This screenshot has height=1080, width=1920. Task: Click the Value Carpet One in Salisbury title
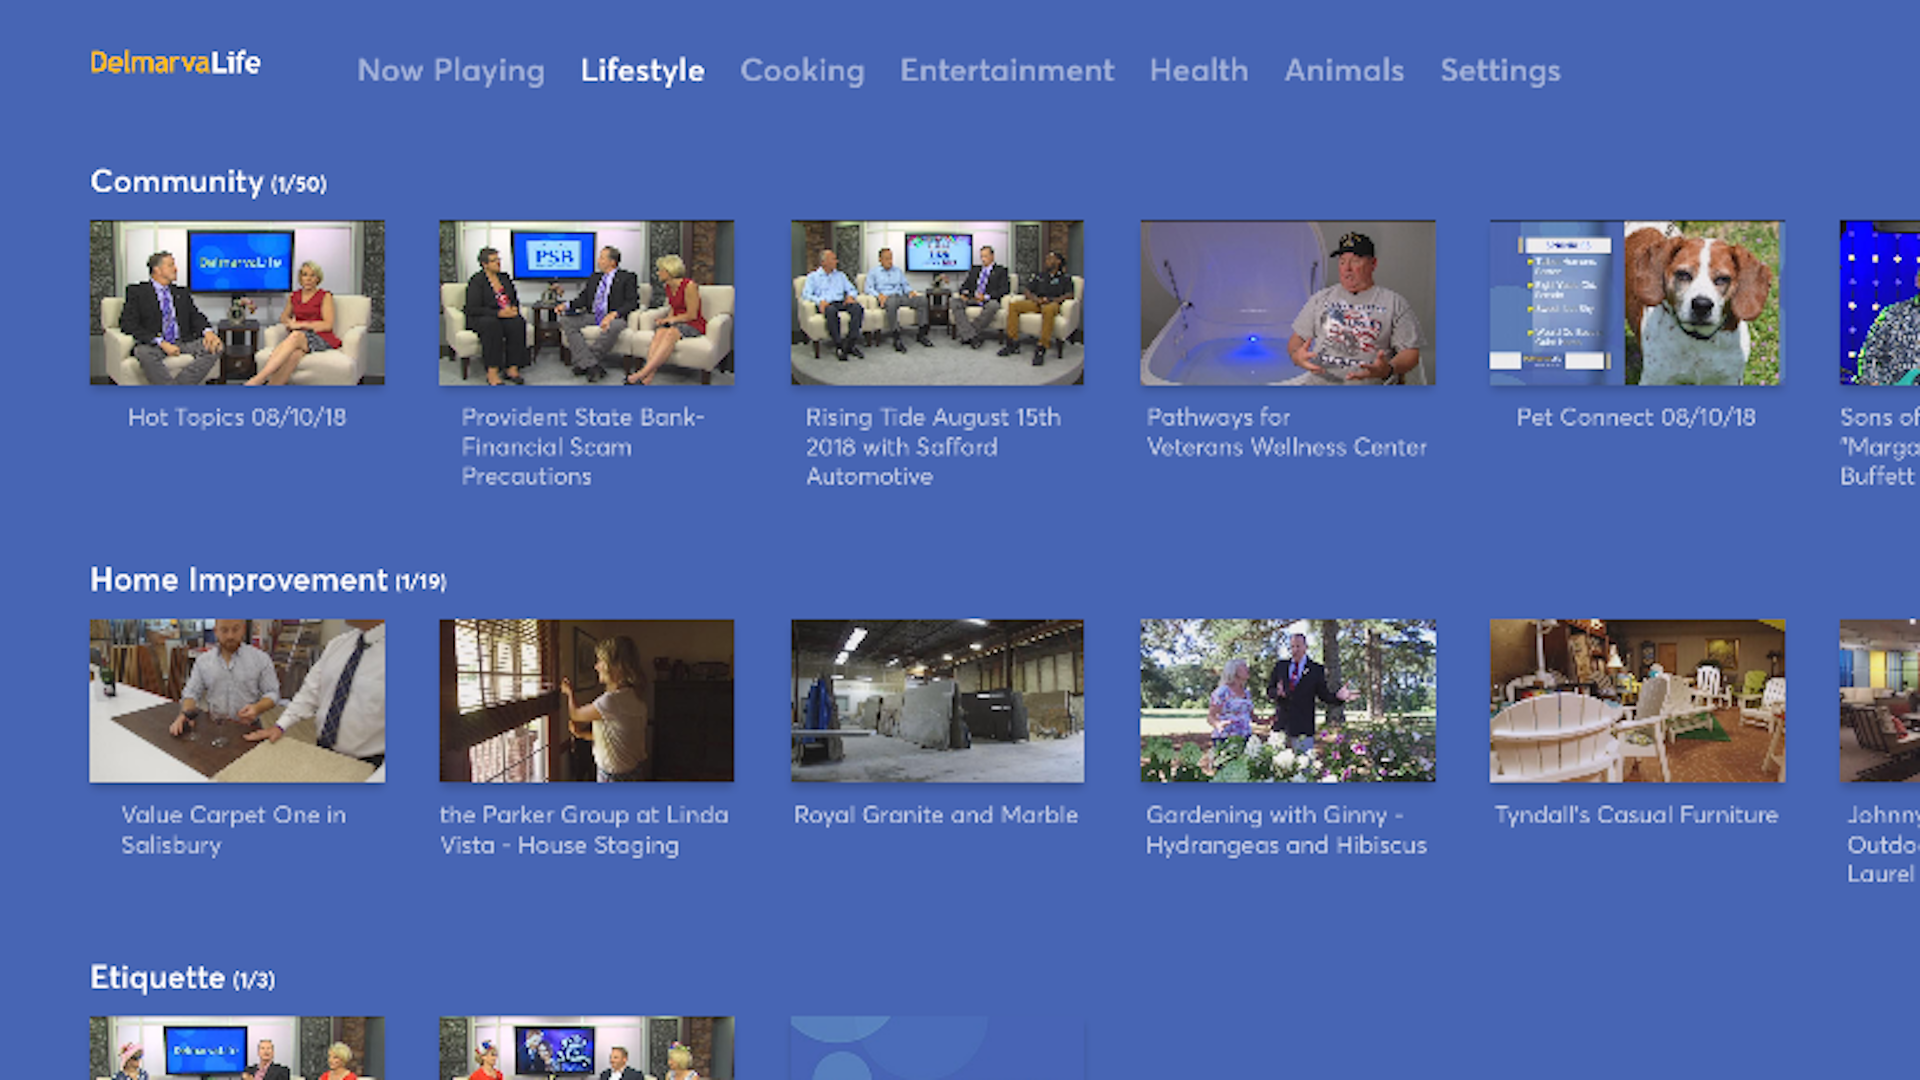click(234, 830)
